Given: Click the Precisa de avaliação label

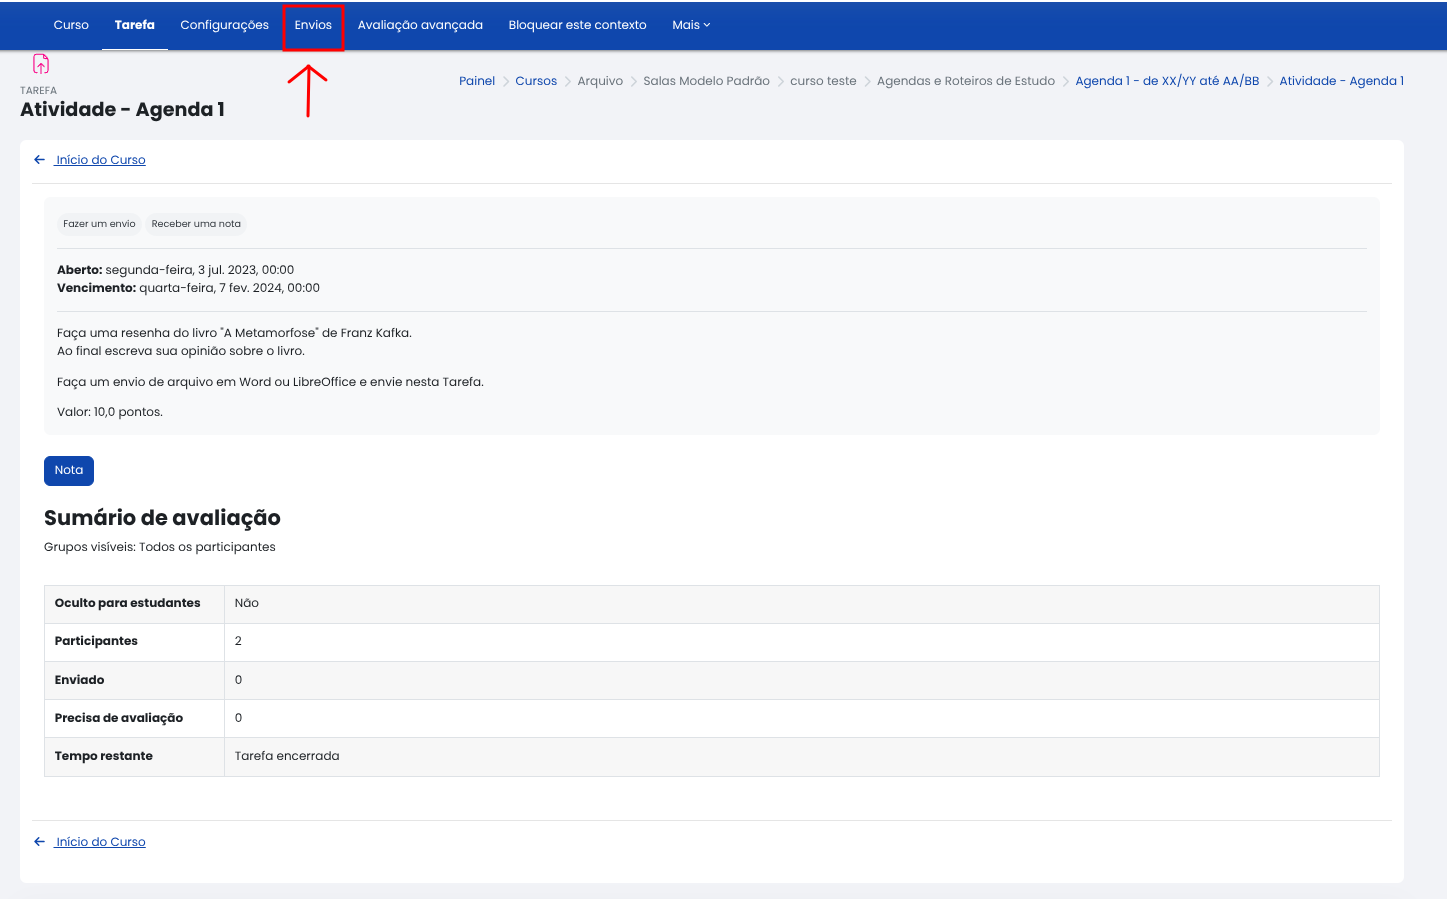Looking at the screenshot, I should point(119,718).
